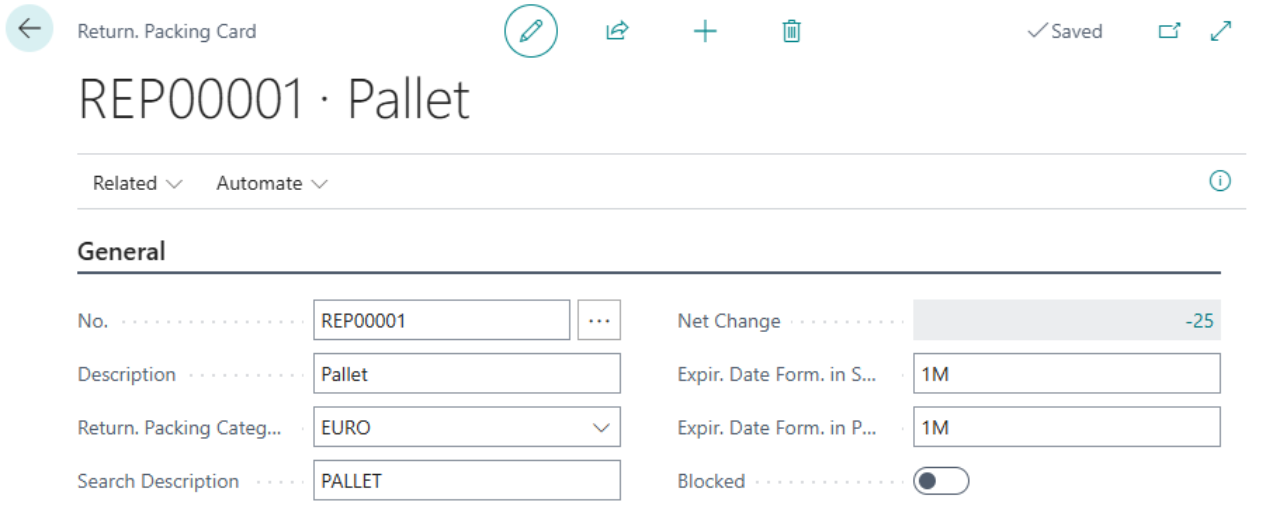Click the Net Change value -25
1280x523 pixels.
1199,321
